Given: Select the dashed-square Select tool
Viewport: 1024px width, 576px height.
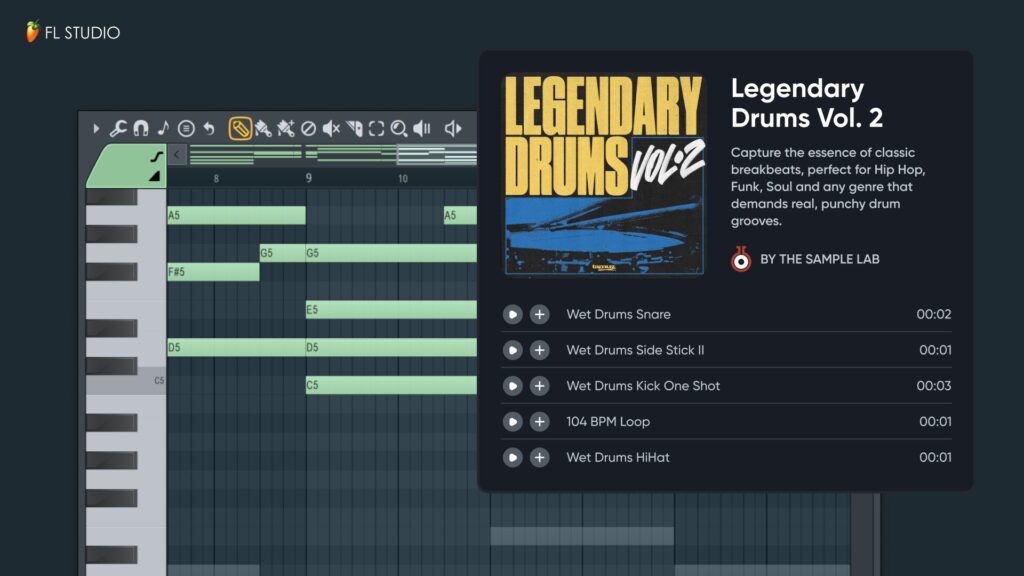Looking at the screenshot, I should 376,129.
